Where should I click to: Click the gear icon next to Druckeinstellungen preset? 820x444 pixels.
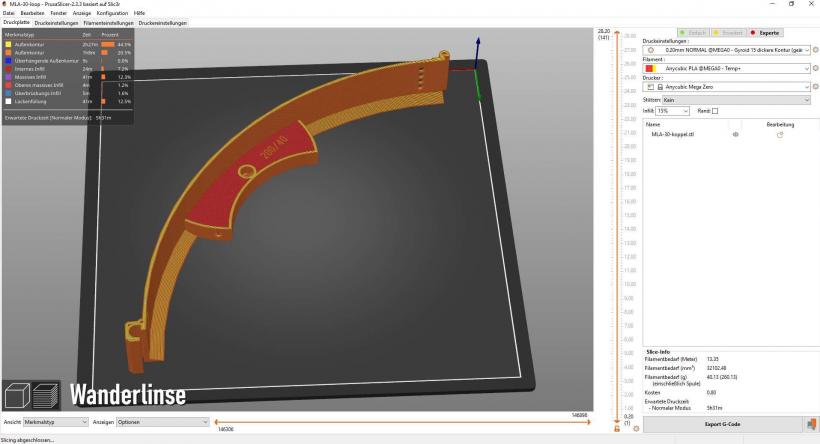point(815,49)
